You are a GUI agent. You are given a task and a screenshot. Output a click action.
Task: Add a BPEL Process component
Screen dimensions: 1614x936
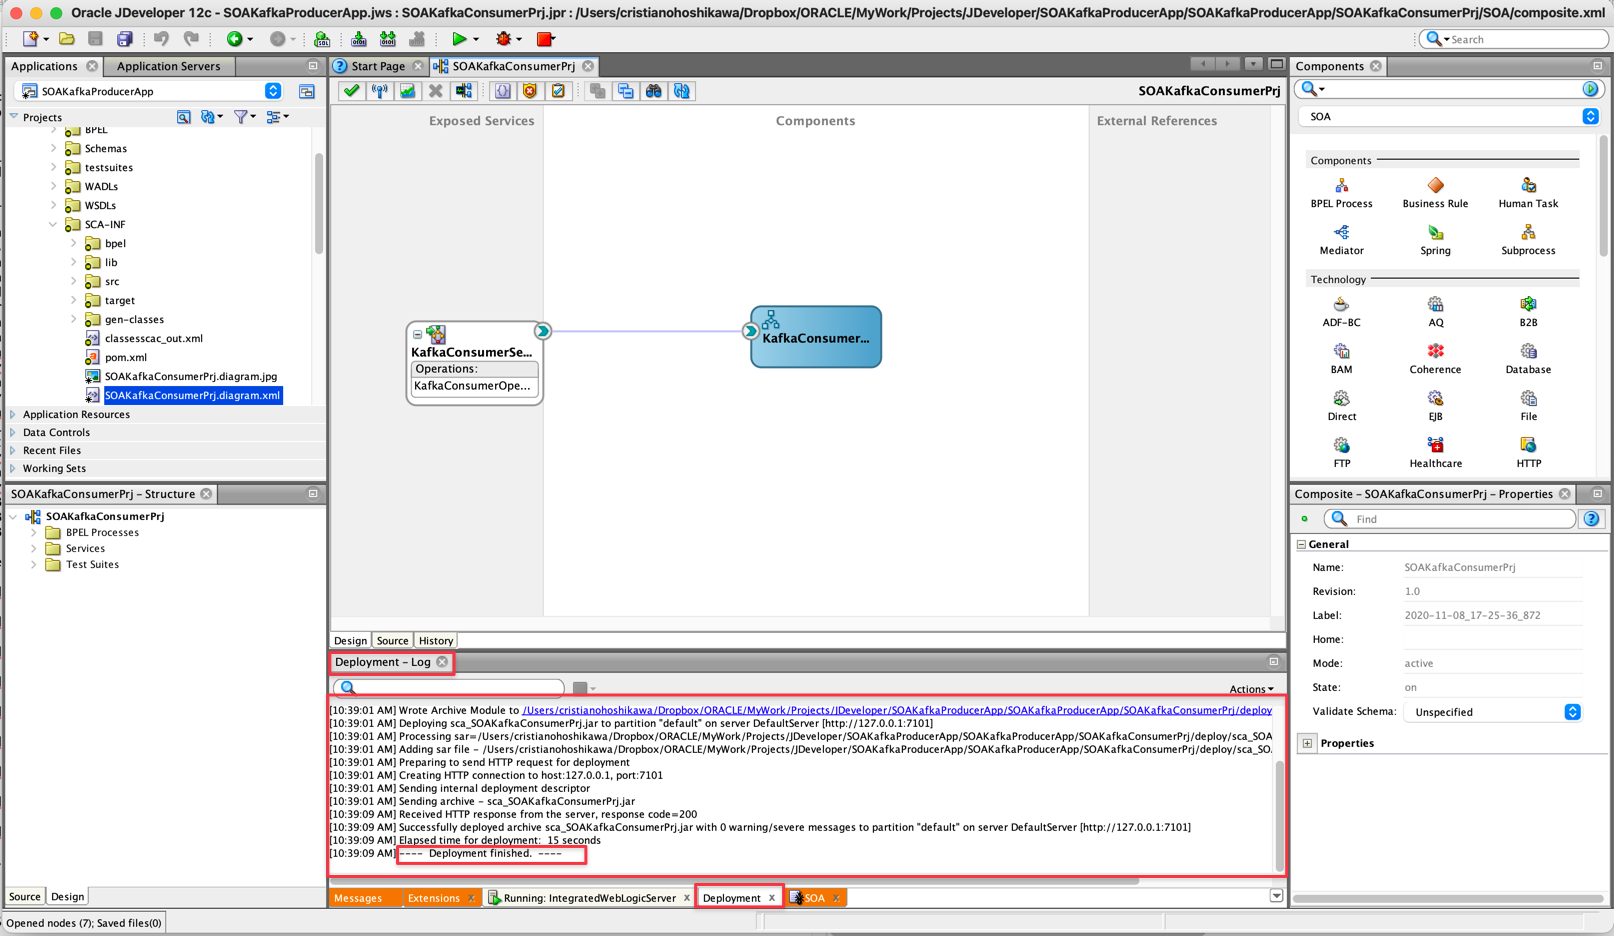(x=1341, y=193)
